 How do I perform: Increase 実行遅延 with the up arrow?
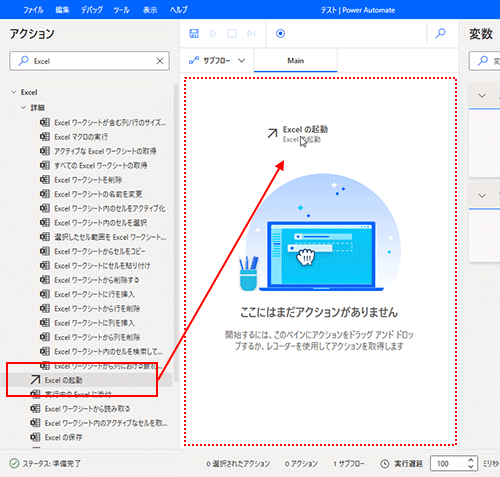(470, 460)
